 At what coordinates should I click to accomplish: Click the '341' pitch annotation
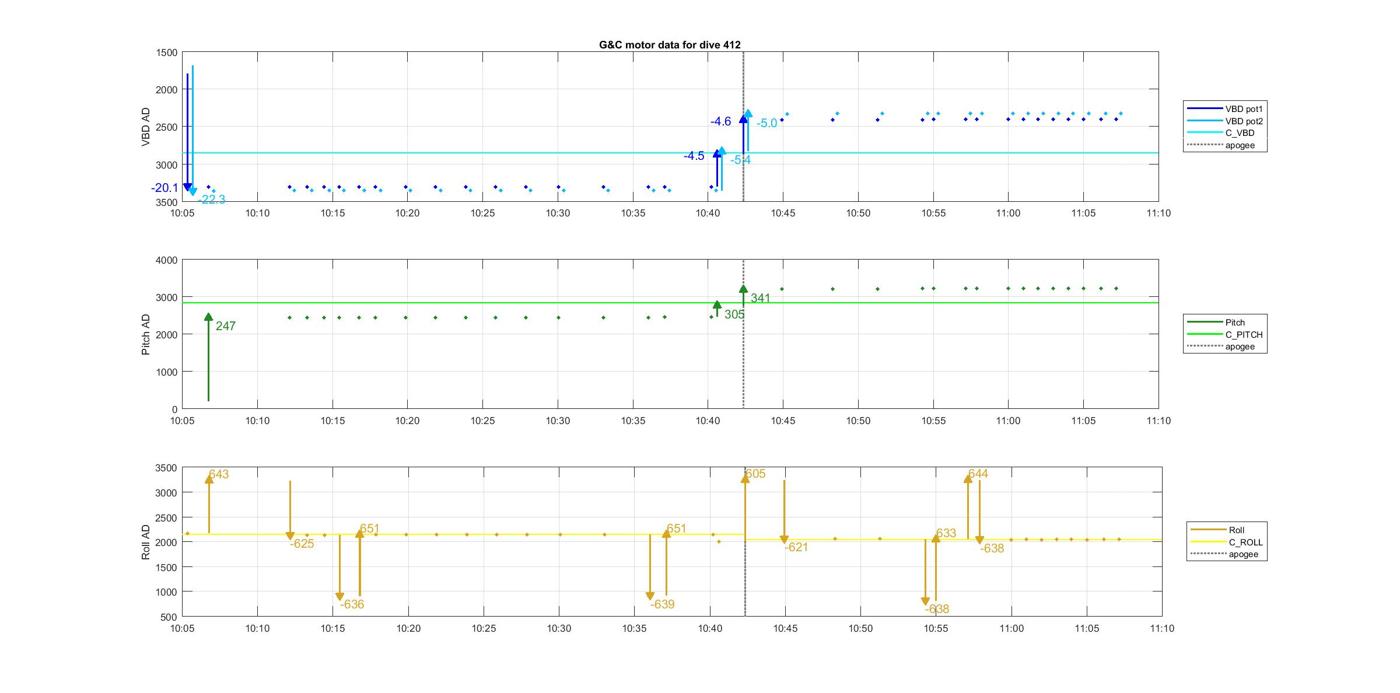761,299
